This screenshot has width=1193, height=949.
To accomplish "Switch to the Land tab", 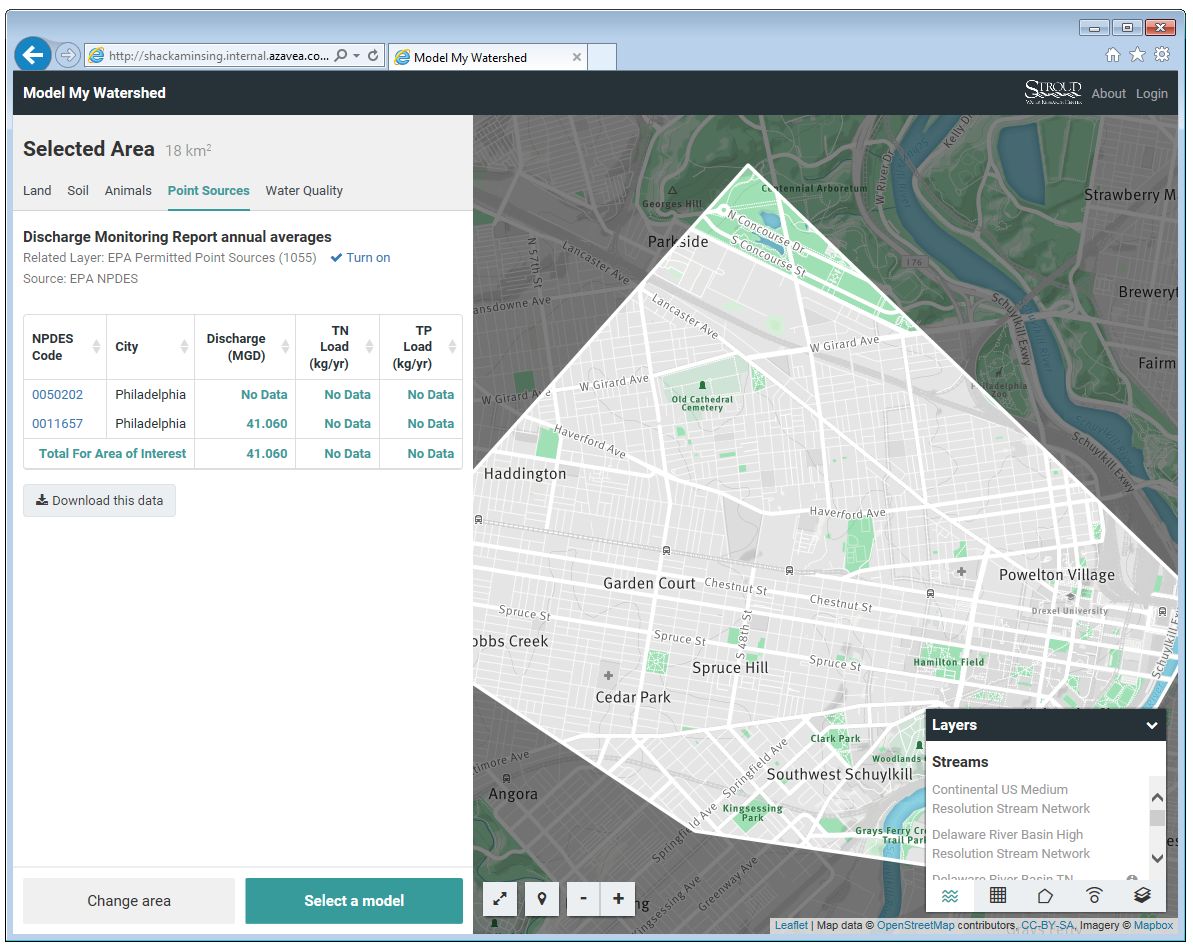I will coord(37,190).
